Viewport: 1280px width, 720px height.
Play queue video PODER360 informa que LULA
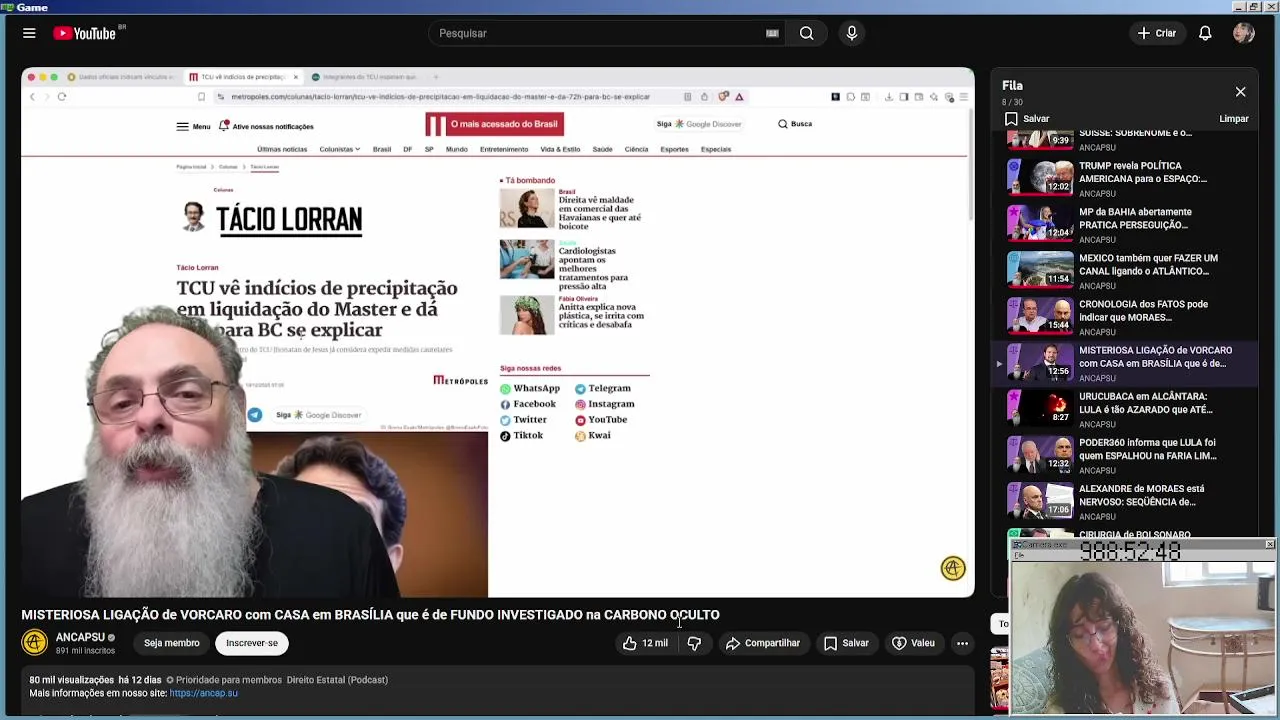coord(1147,448)
